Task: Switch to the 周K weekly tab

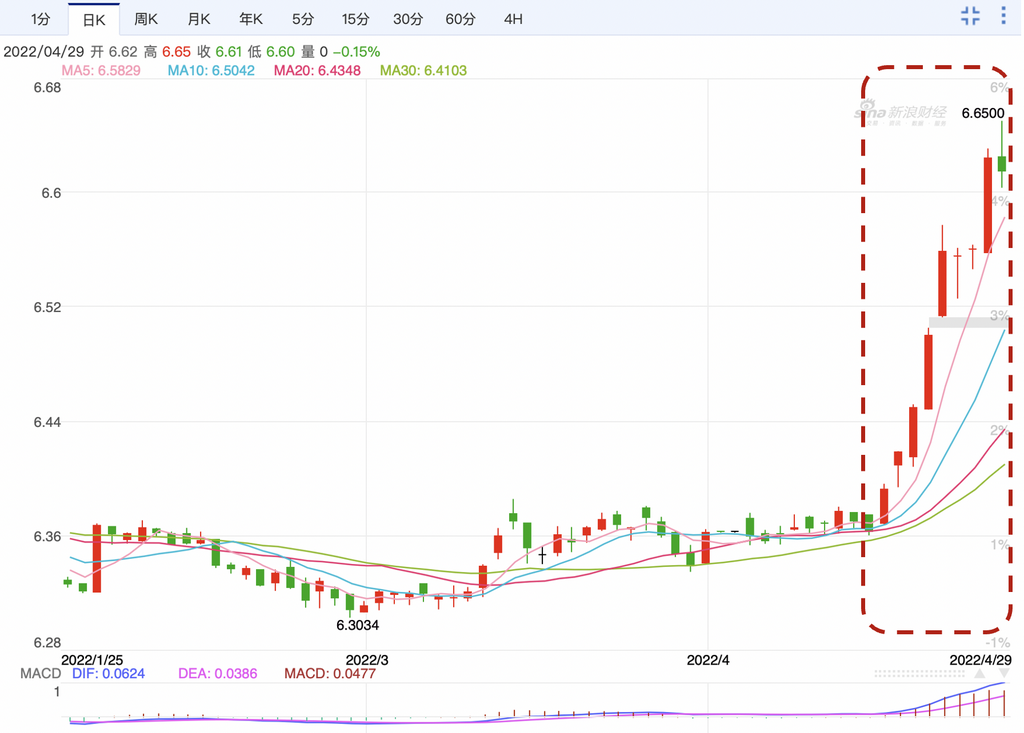Action: [x=146, y=19]
